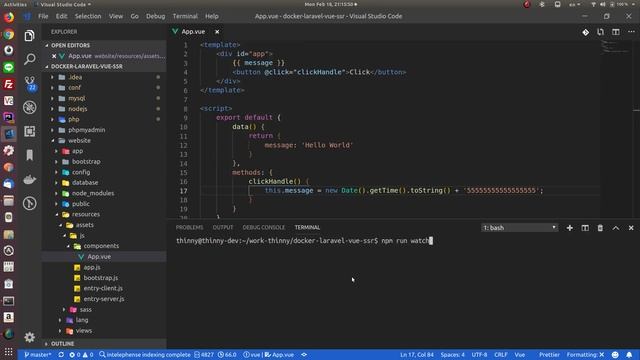Collapse the website folder
Image resolution: width=640 pixels, height=360 pixels.
[79, 140]
